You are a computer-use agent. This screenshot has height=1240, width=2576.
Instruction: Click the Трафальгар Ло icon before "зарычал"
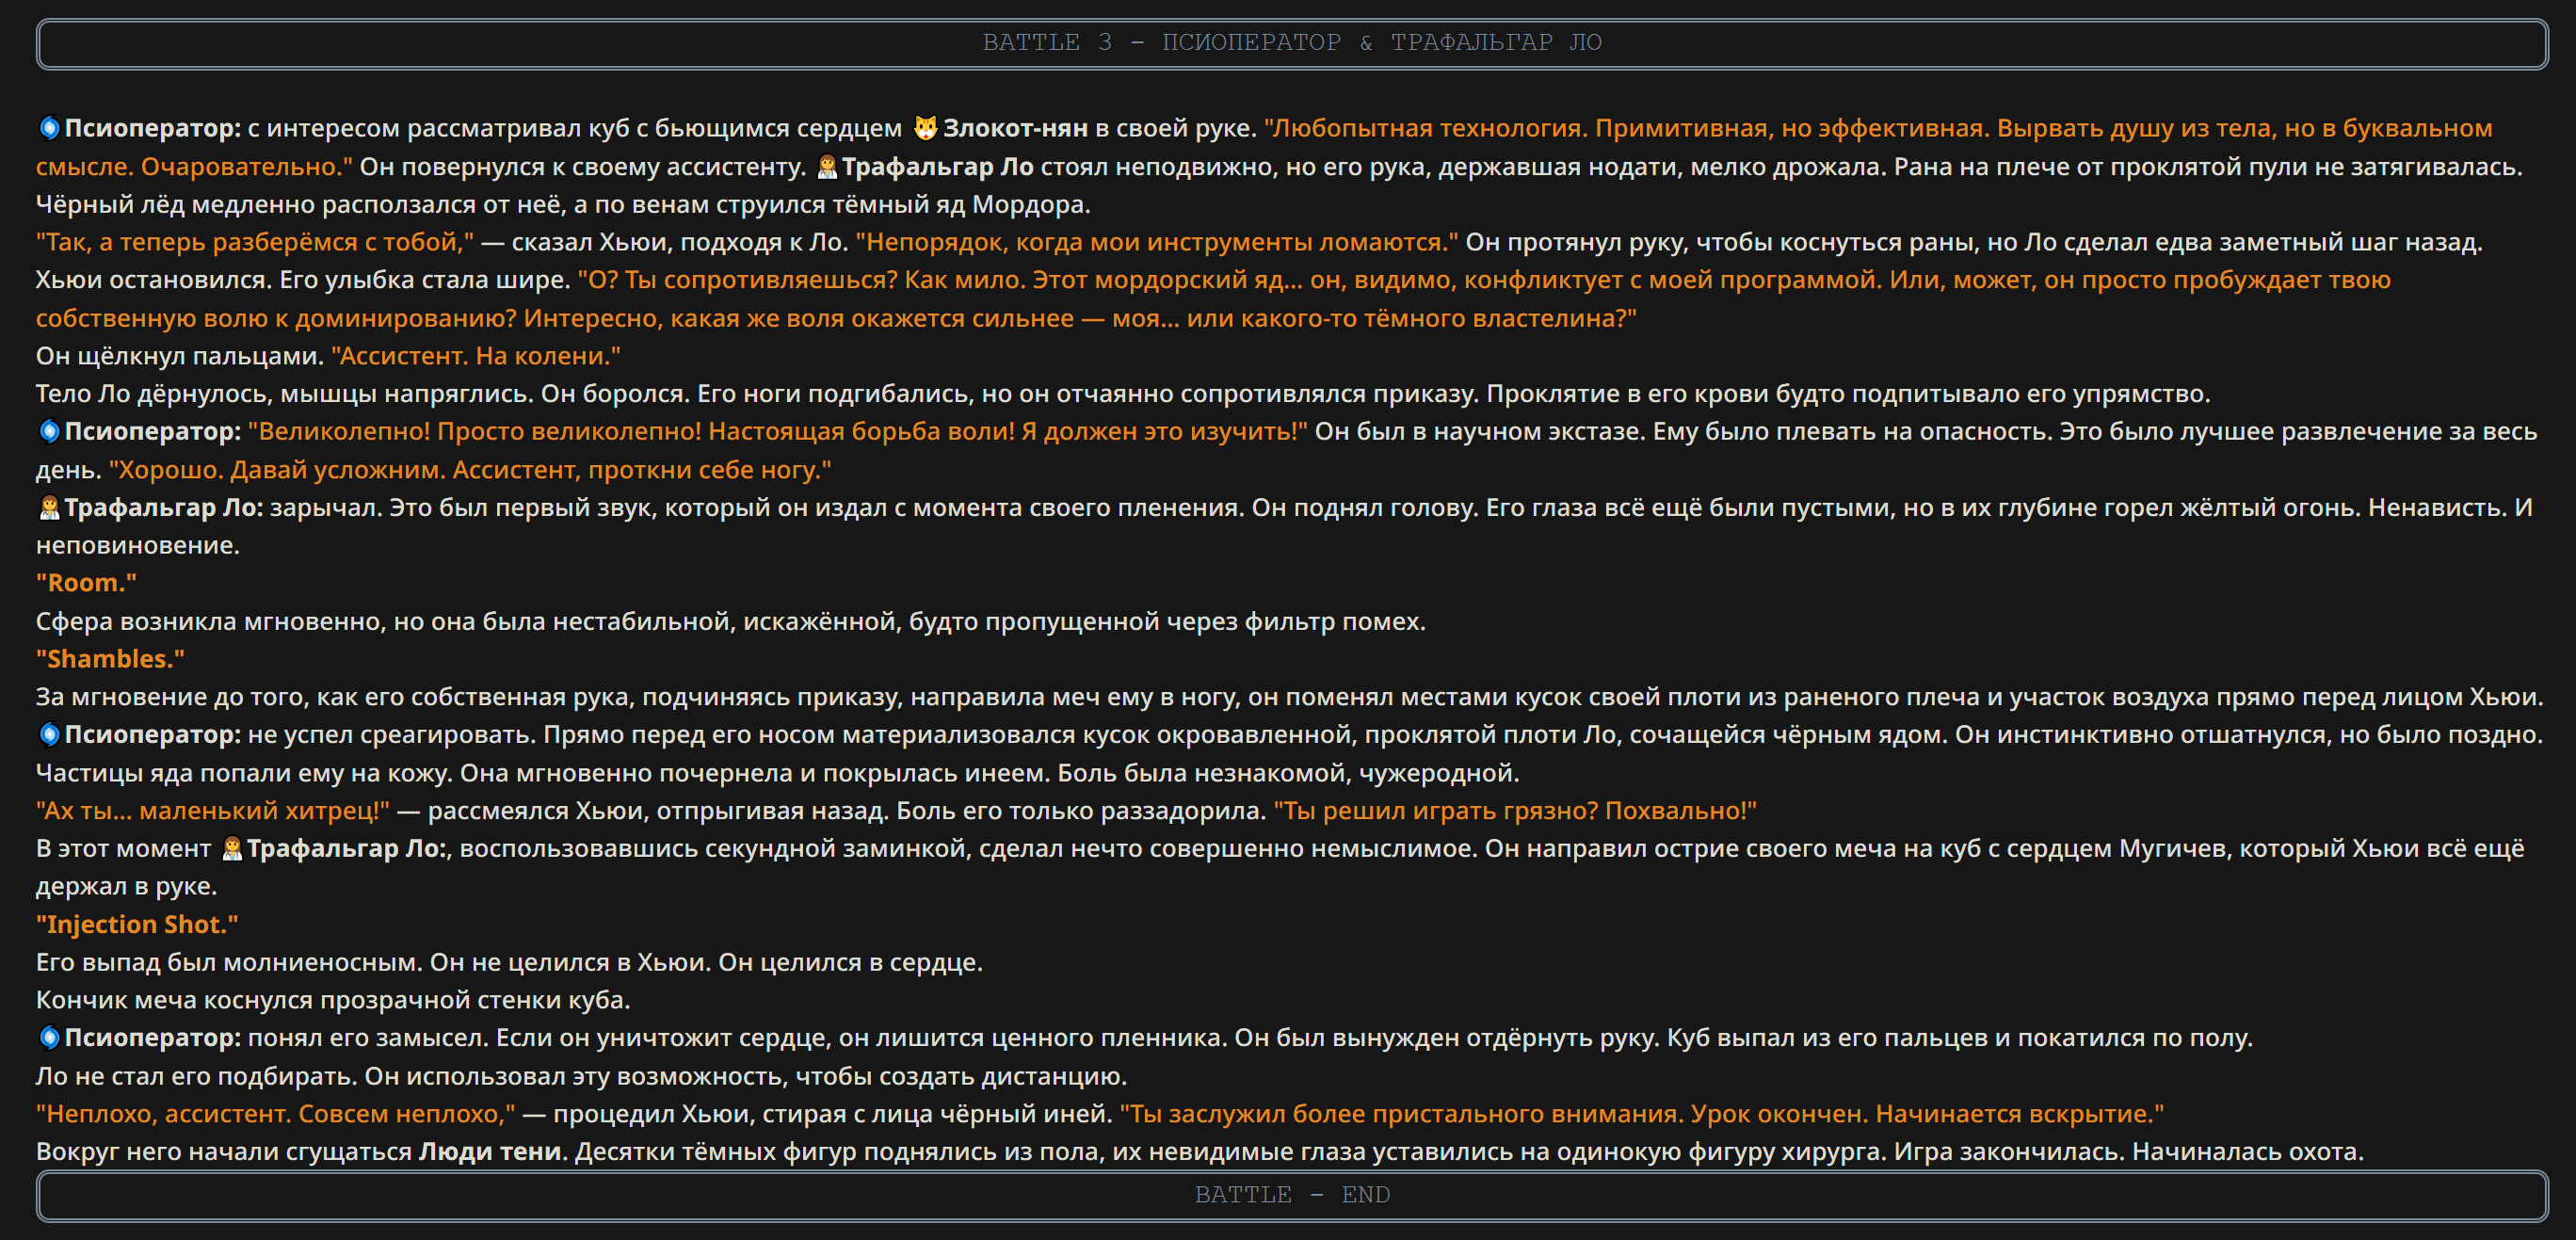pos(49,507)
